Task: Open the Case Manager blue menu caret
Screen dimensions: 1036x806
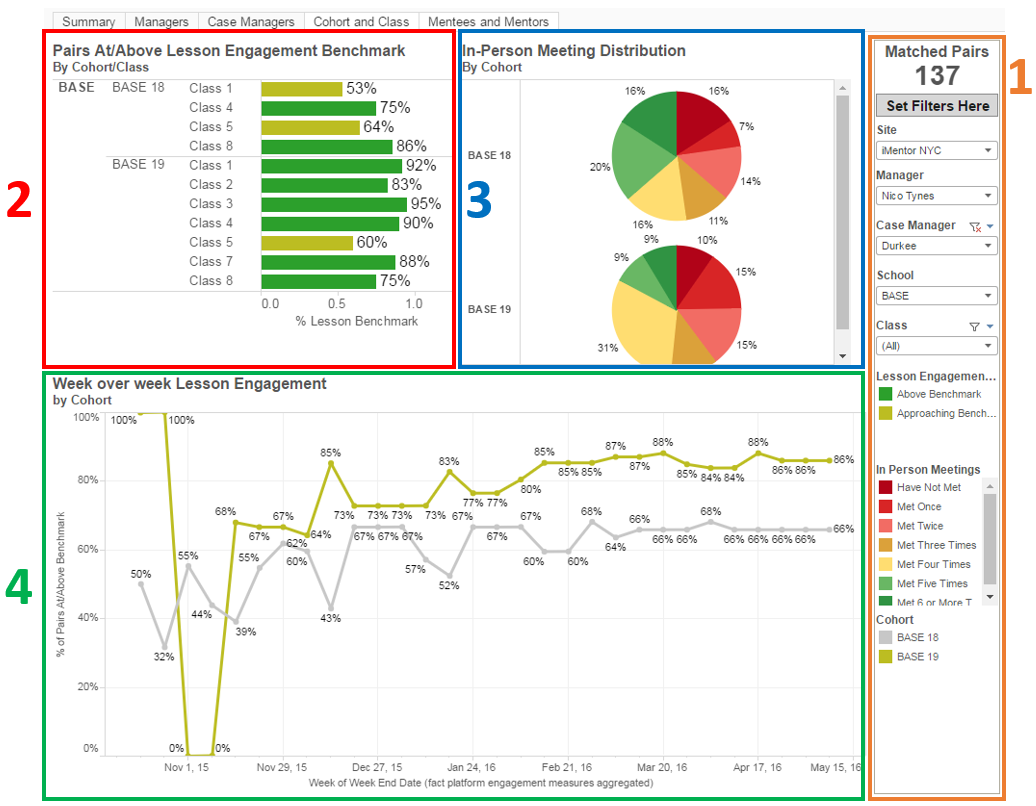Action: tap(990, 227)
